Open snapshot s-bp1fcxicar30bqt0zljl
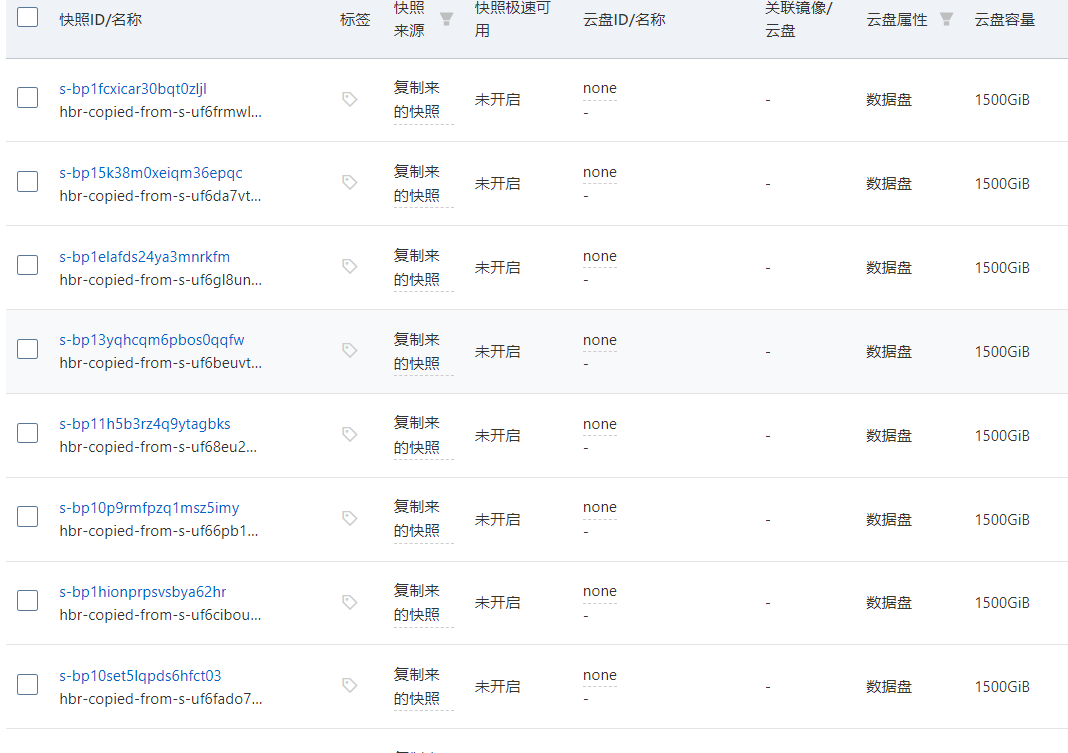Screen dimensions: 1068x753 pos(133,89)
